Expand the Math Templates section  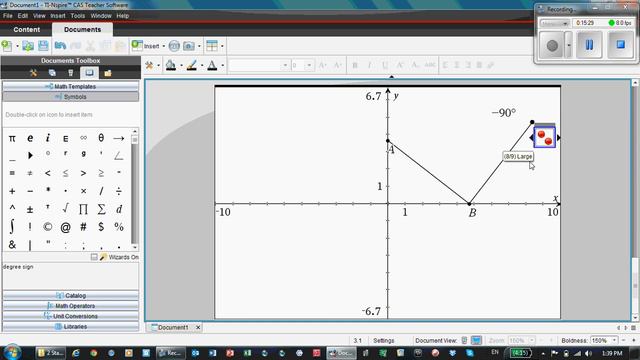[71, 87]
